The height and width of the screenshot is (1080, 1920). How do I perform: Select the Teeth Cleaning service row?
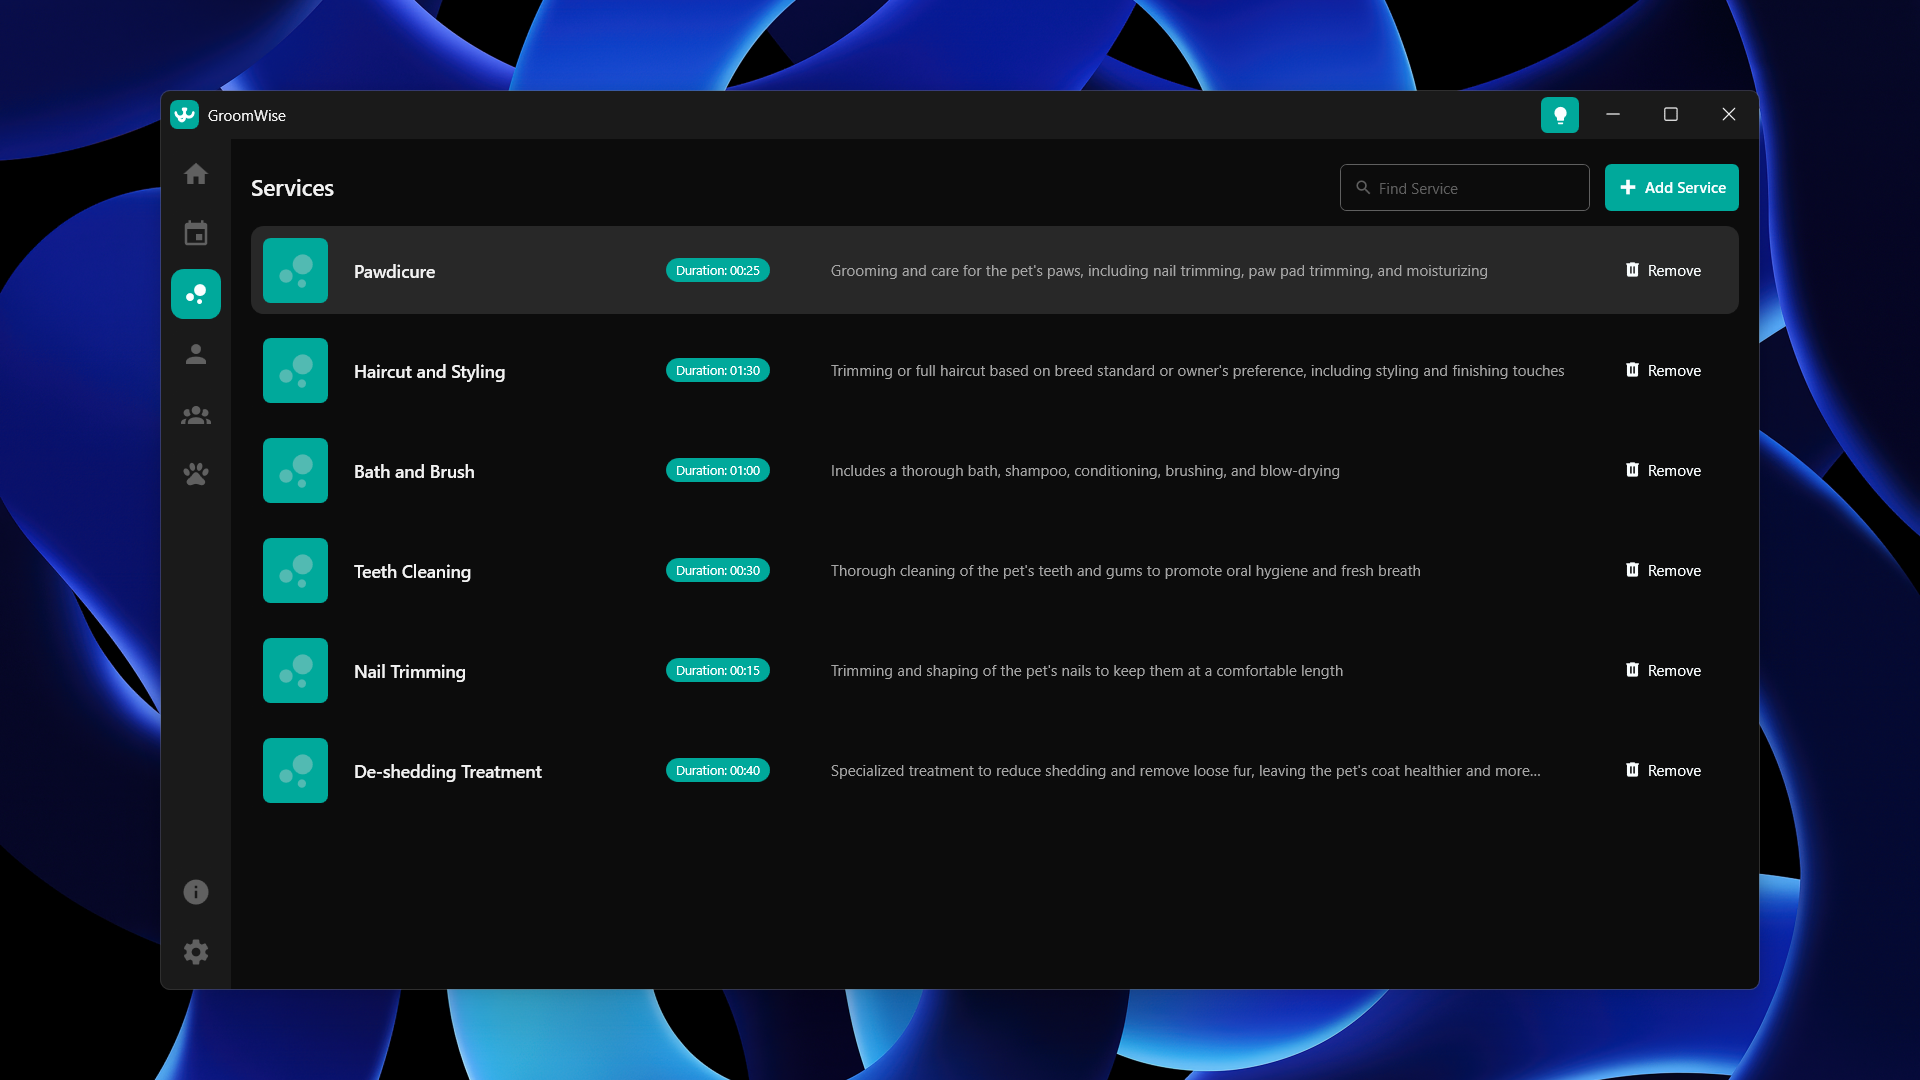pyautogui.click(x=412, y=572)
